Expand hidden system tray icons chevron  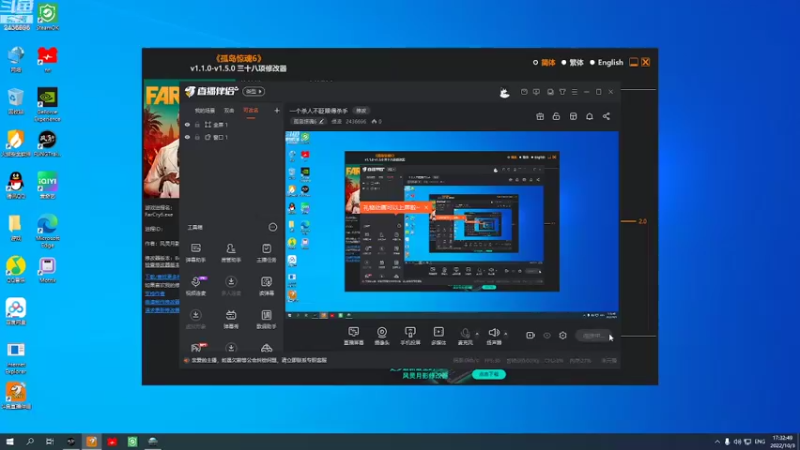point(717,441)
